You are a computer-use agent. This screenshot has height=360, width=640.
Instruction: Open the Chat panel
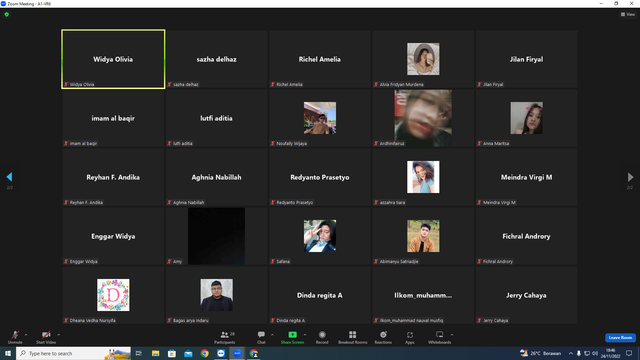261,337
